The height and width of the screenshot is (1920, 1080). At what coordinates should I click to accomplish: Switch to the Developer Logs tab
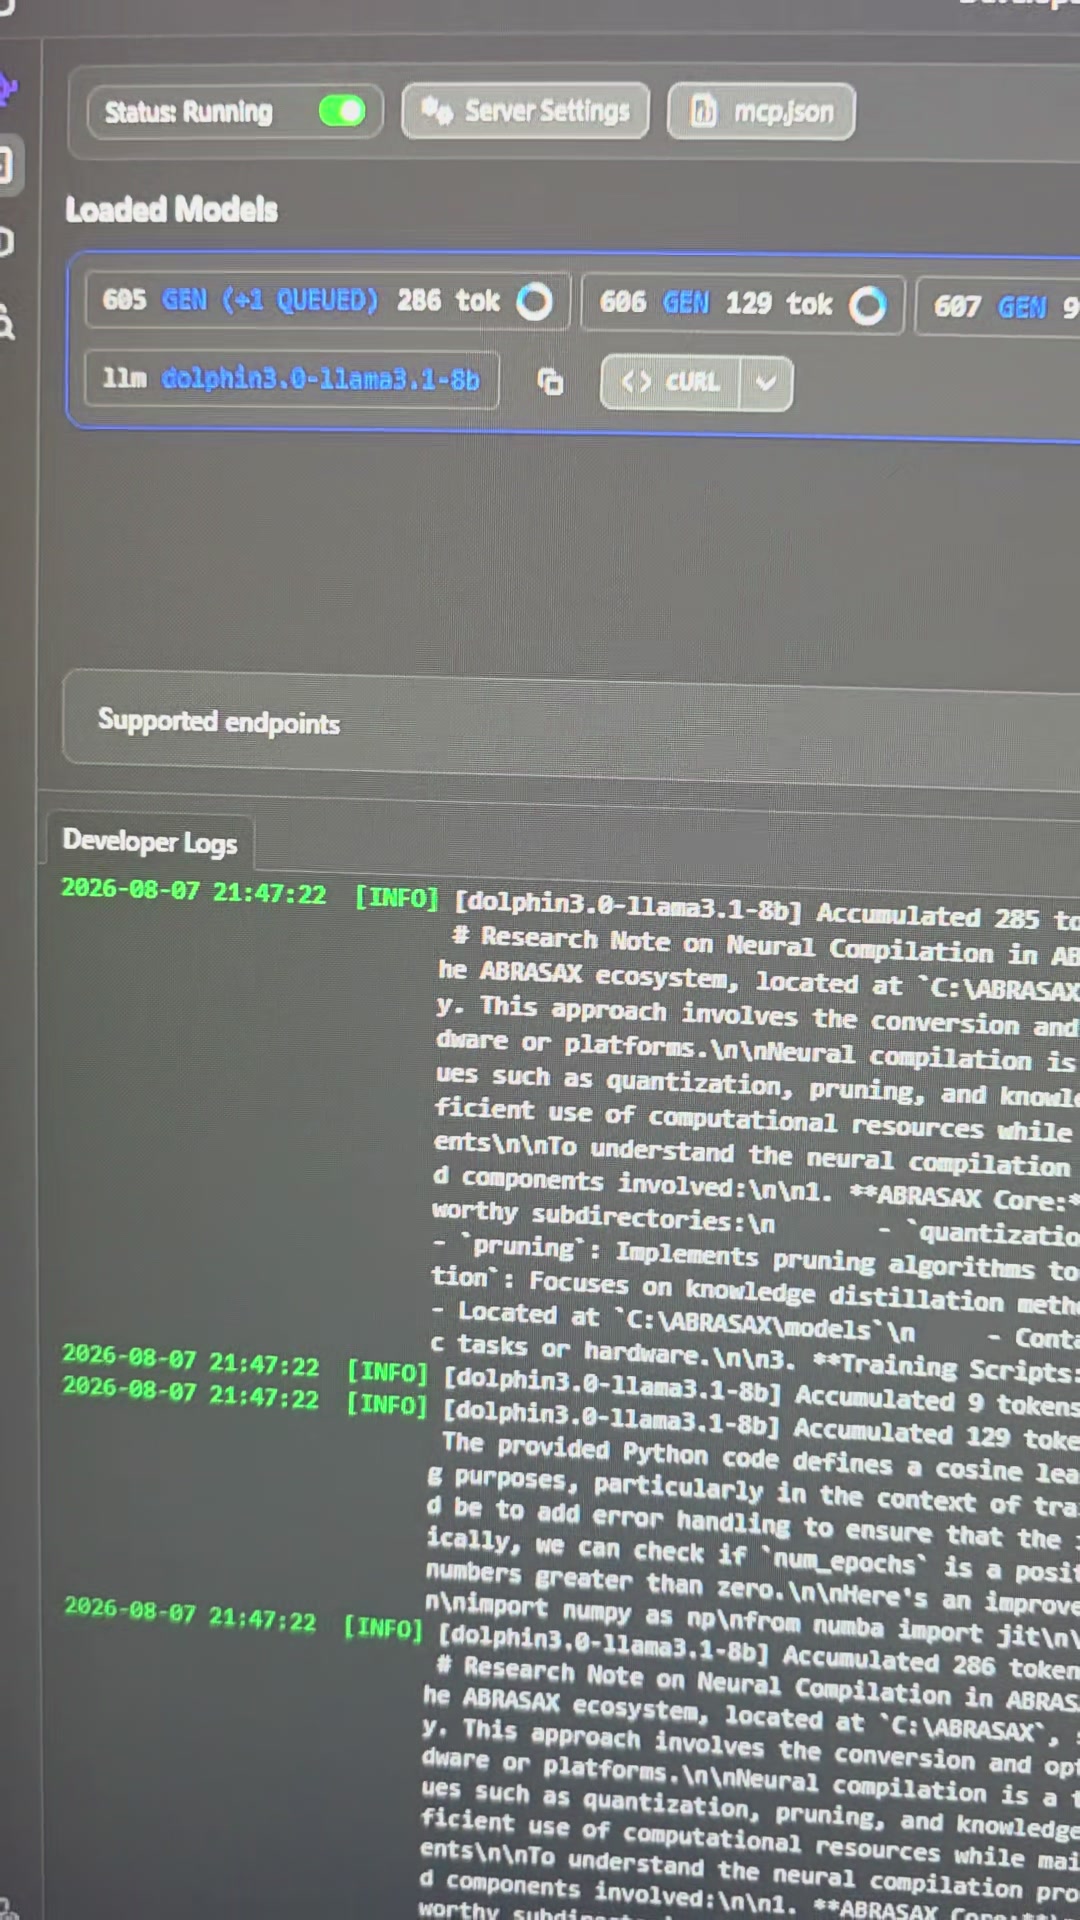(x=150, y=841)
